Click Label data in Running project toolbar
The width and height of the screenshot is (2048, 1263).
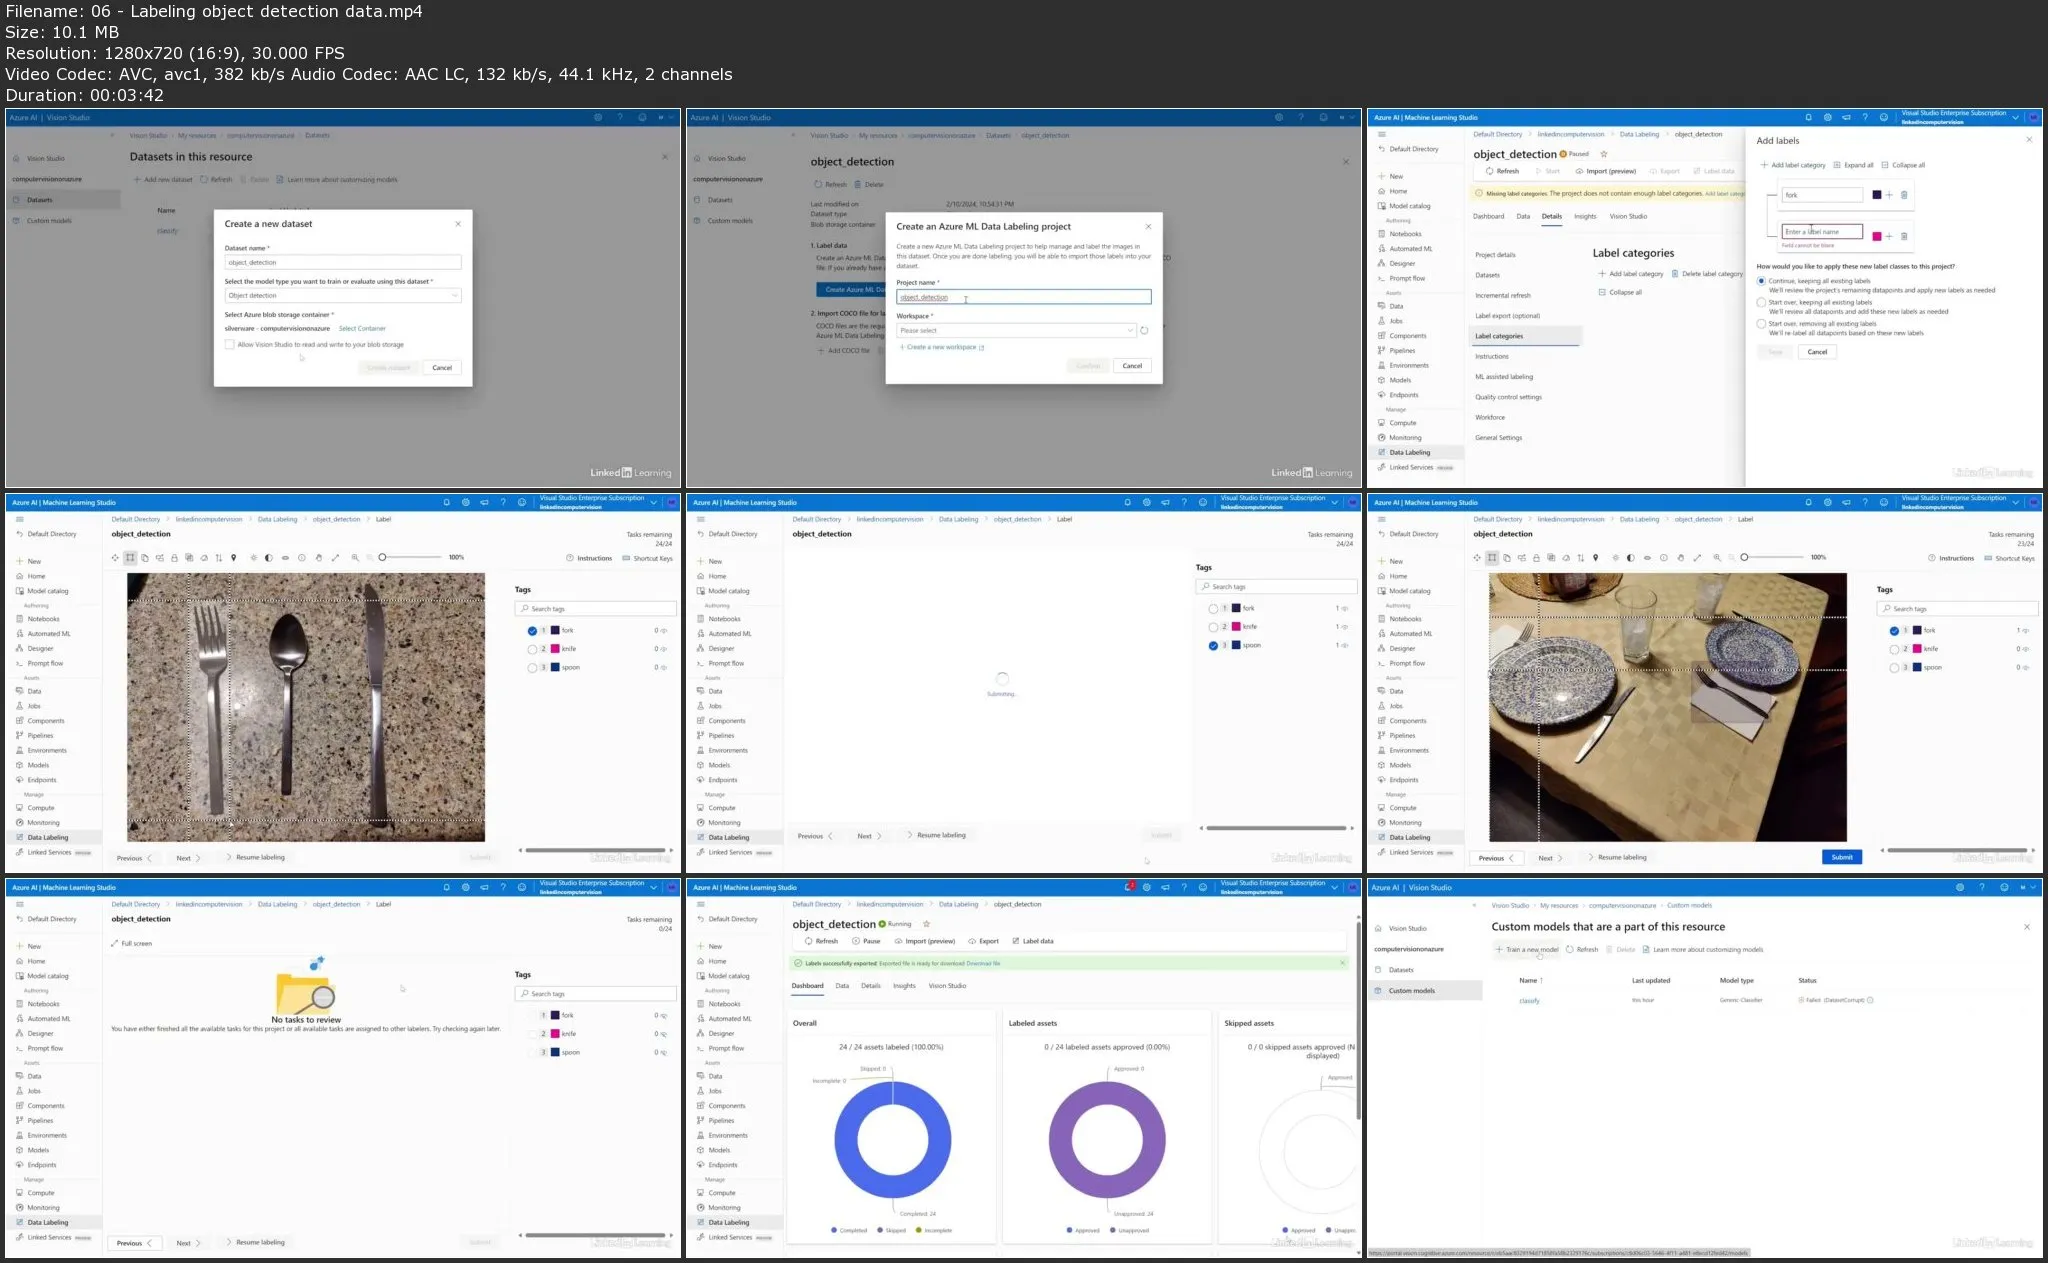[1033, 941]
